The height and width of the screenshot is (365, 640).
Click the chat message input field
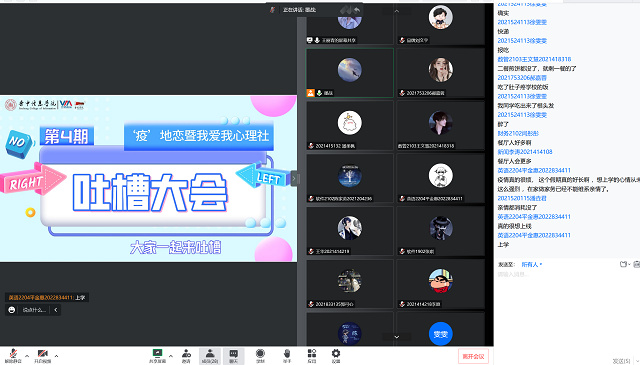[567, 310]
